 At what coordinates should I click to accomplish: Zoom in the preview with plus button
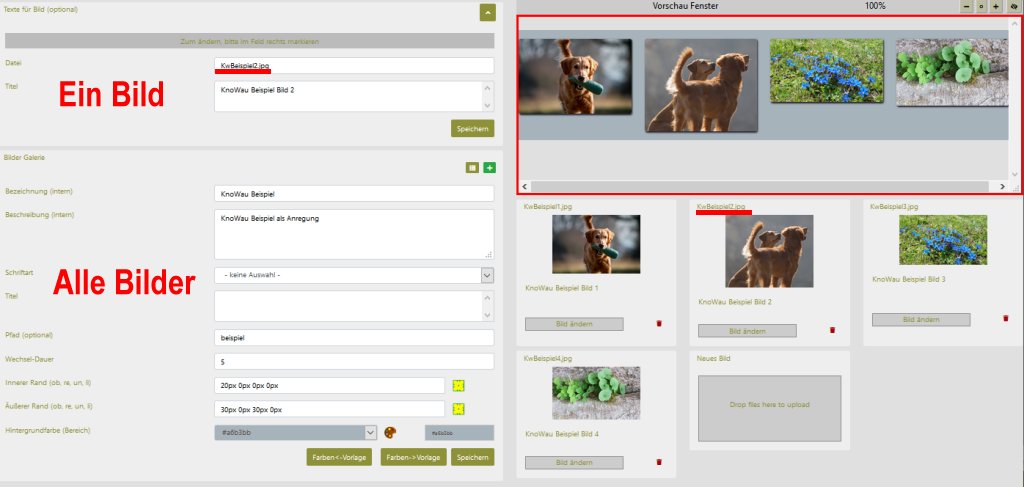tap(996, 6)
